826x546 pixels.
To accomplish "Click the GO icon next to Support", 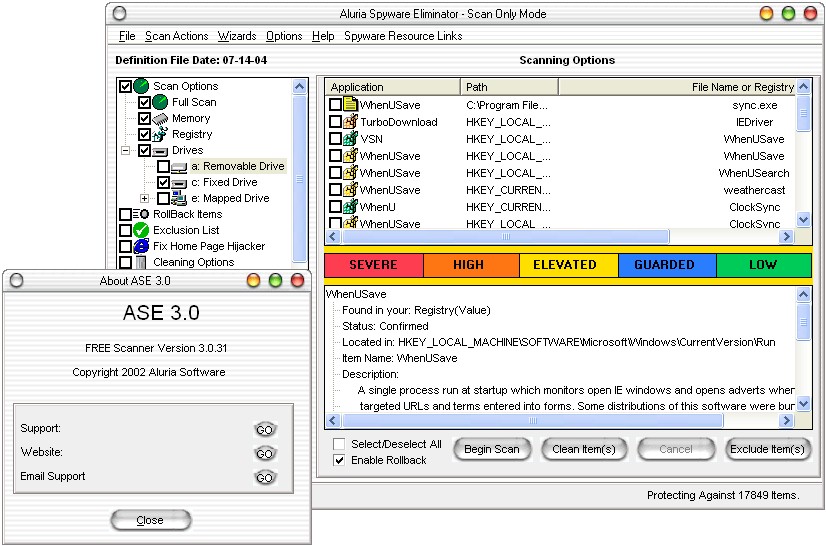I will 264,430.
